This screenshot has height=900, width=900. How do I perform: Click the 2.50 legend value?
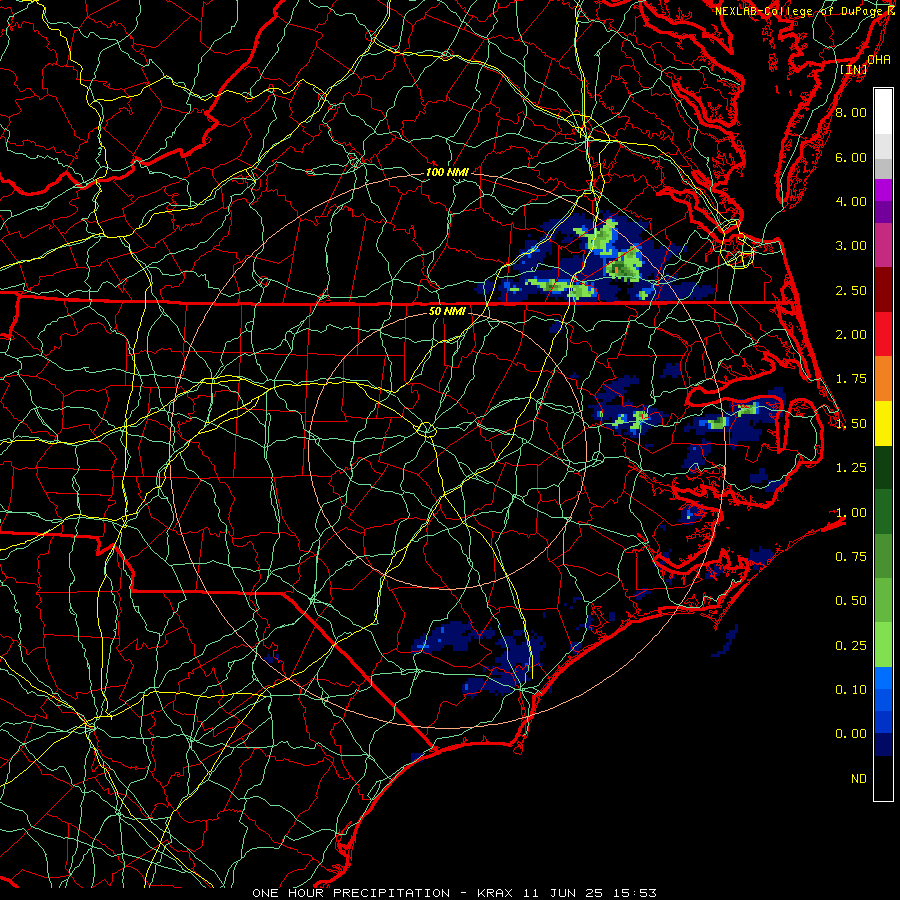851,290
